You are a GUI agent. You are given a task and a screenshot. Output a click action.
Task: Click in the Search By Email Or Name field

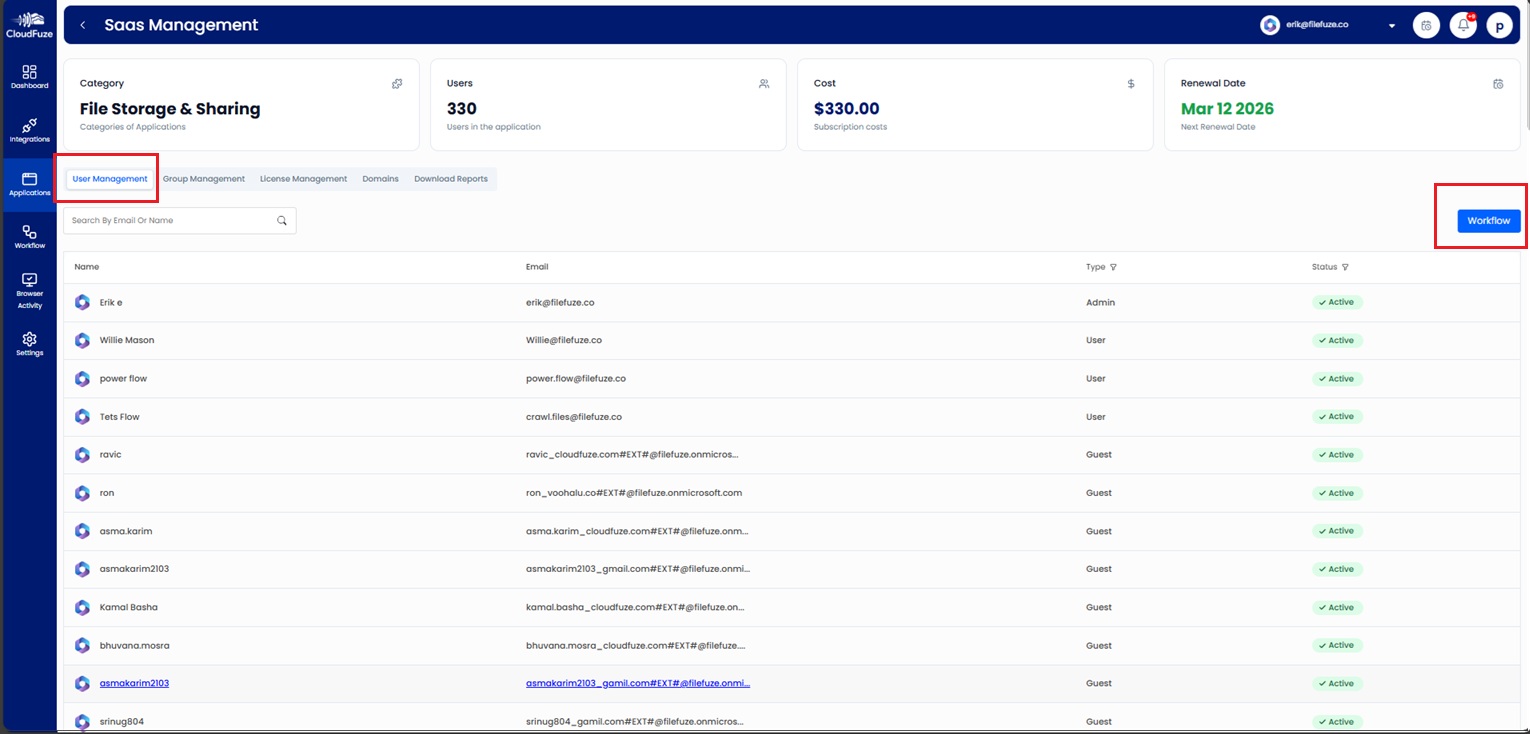(x=160, y=220)
